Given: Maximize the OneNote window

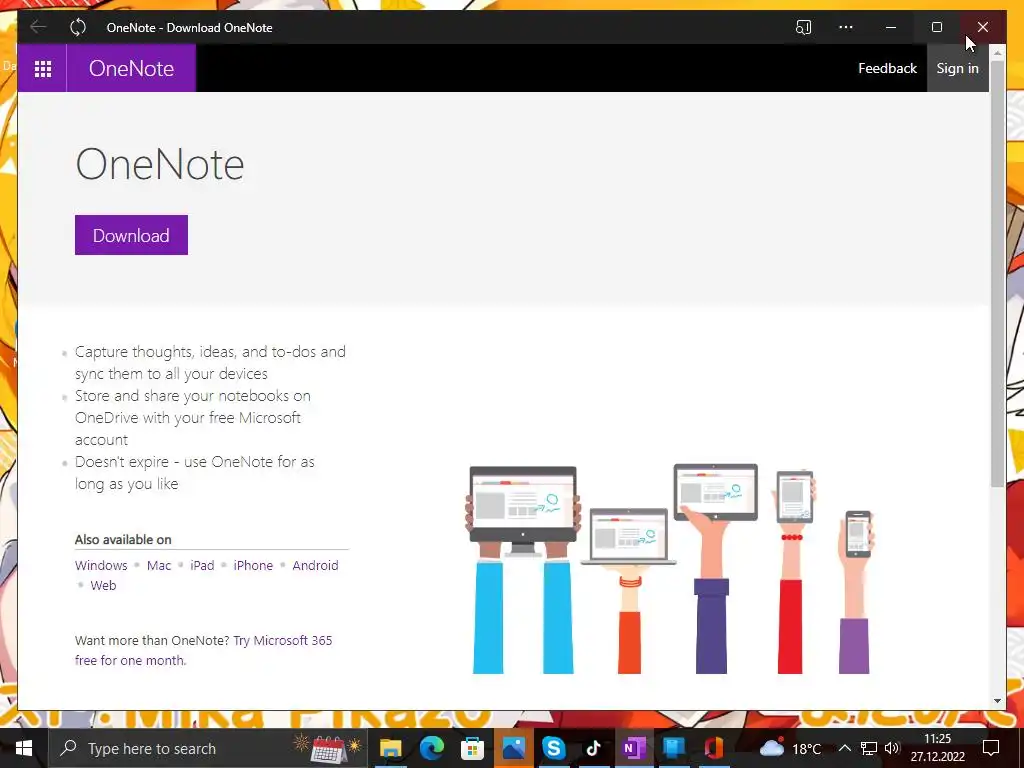Looking at the screenshot, I should [x=936, y=27].
